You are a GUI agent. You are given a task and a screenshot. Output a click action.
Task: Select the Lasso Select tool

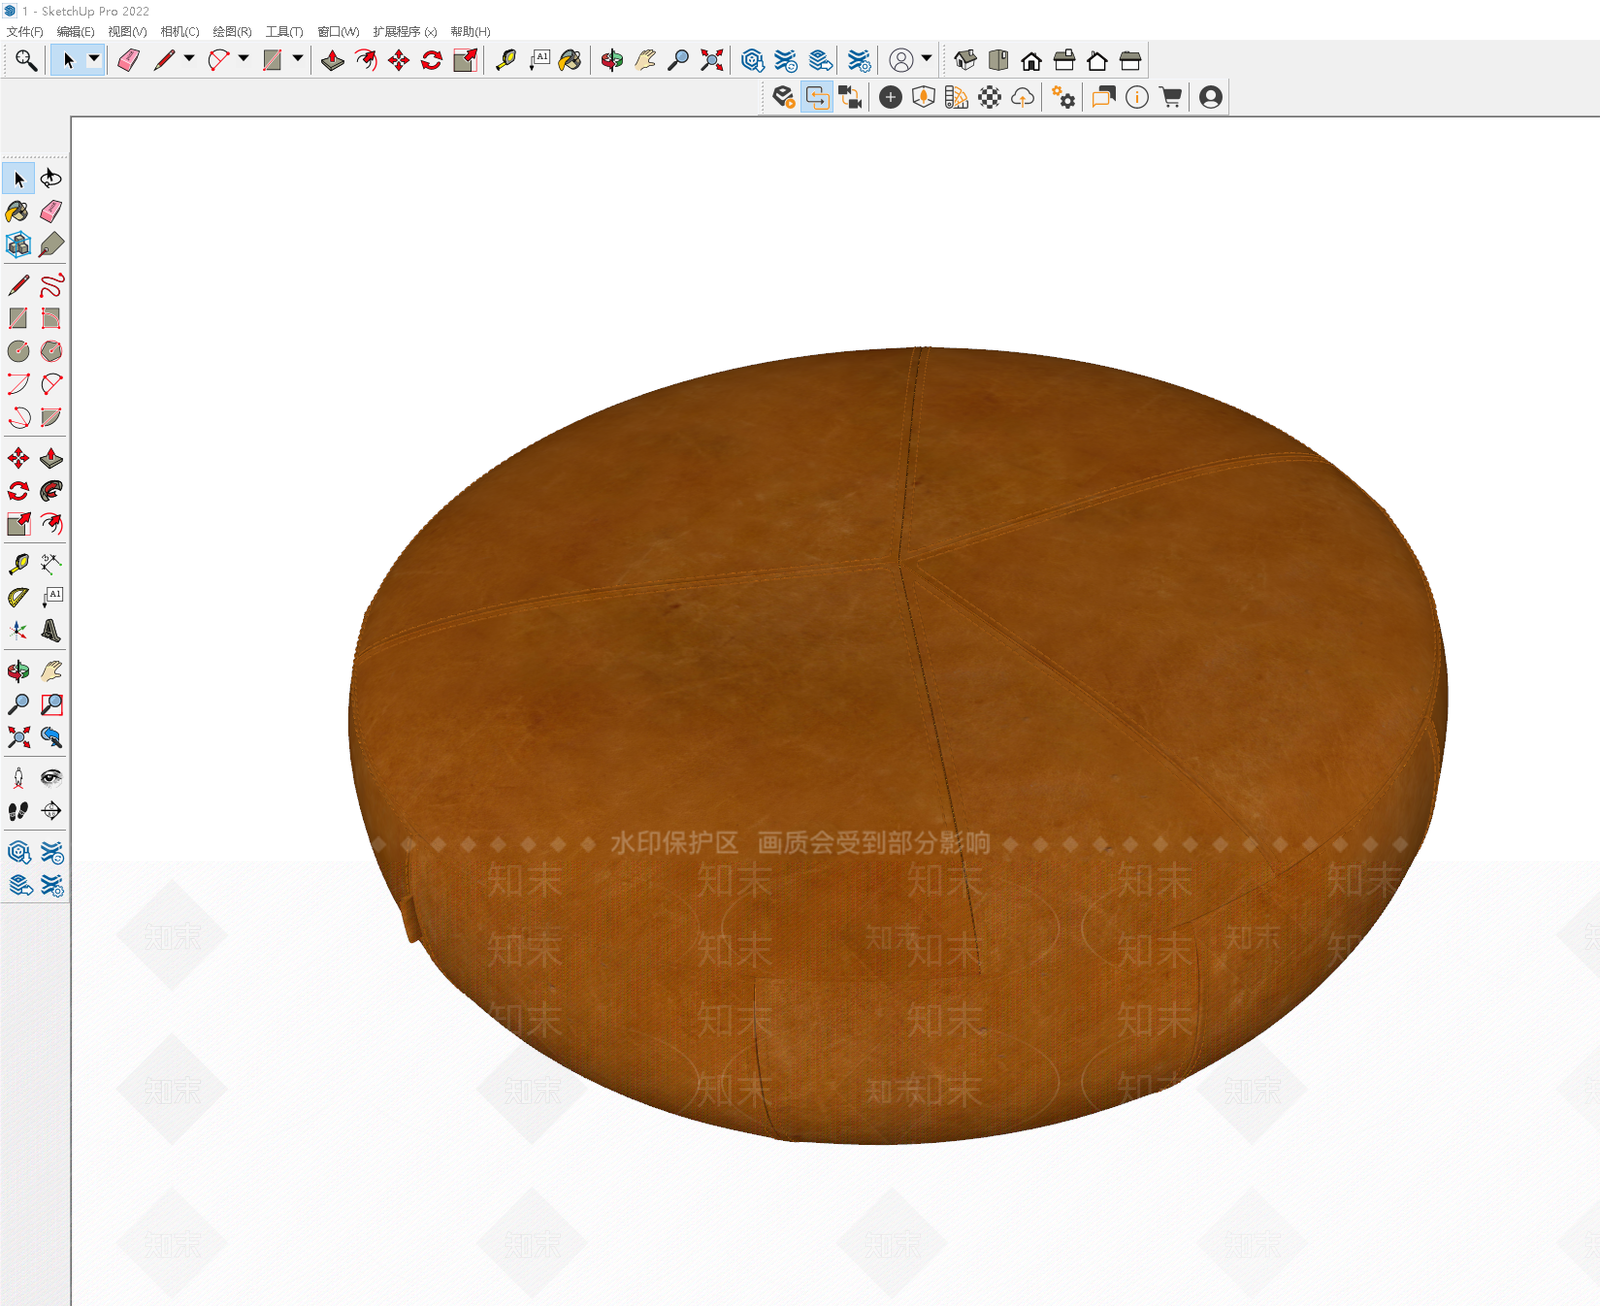pyautogui.click(x=51, y=179)
